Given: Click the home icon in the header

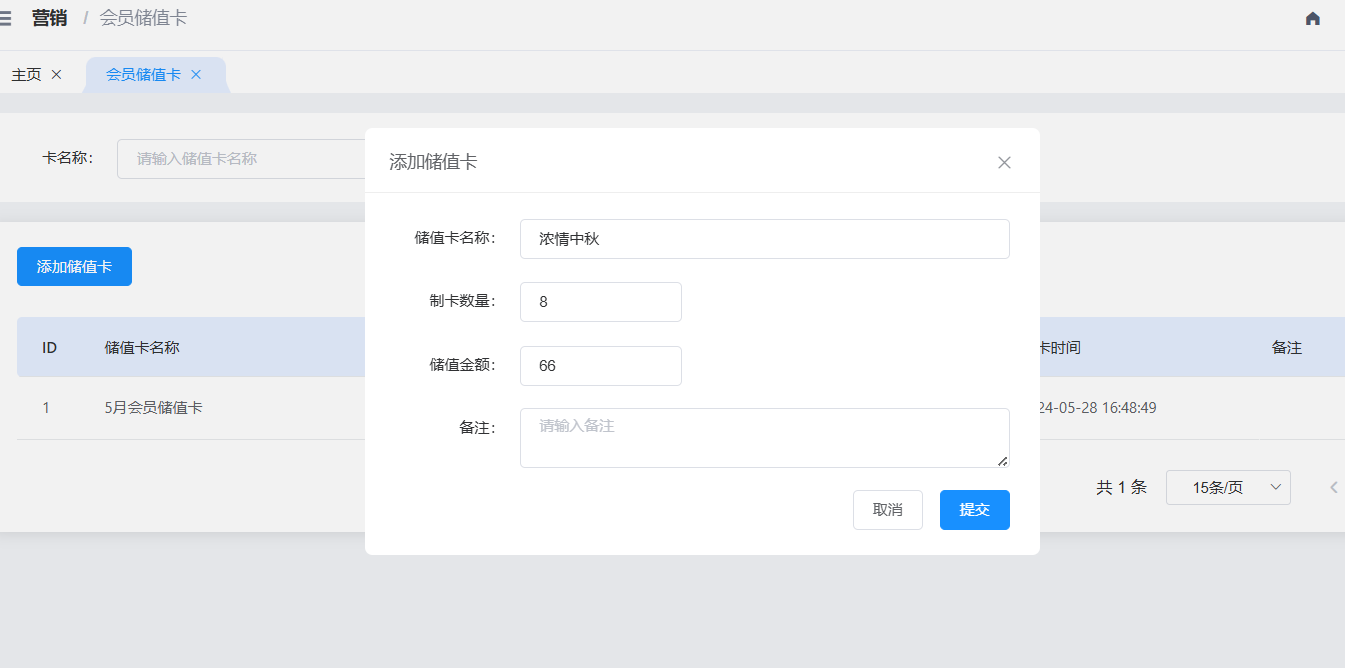Looking at the screenshot, I should pos(1313,18).
